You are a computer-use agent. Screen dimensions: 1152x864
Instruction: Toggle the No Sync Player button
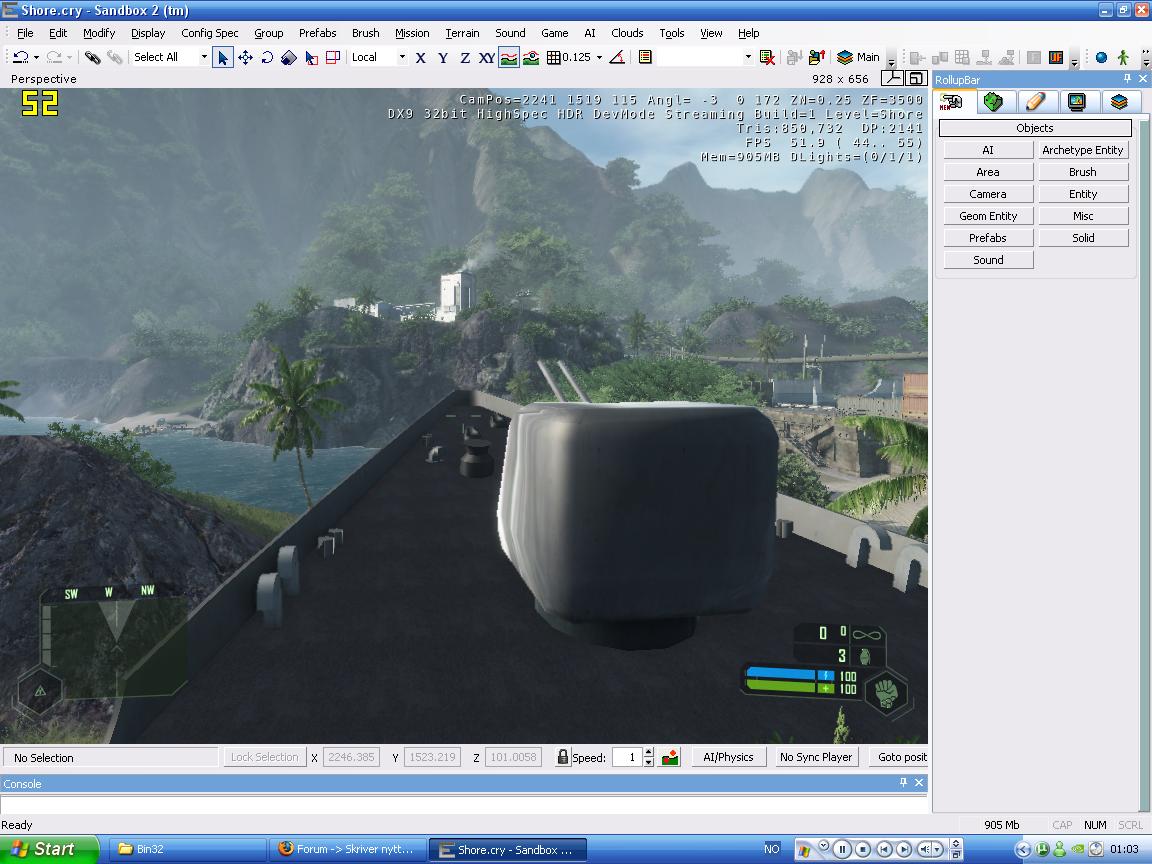coord(816,757)
